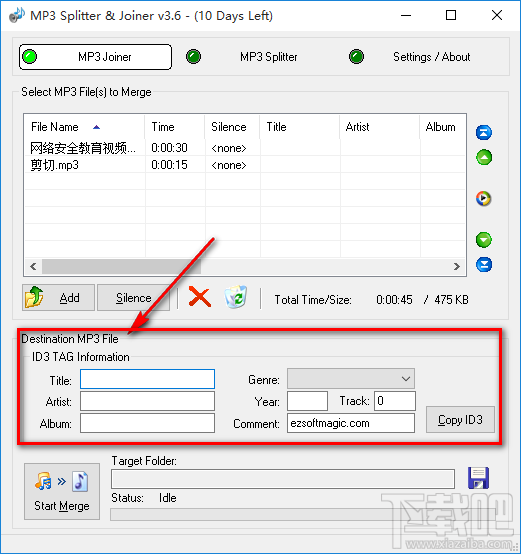This screenshot has height=554, width=521.
Task: Browse target folder with floppy disk icon
Action: click(478, 478)
